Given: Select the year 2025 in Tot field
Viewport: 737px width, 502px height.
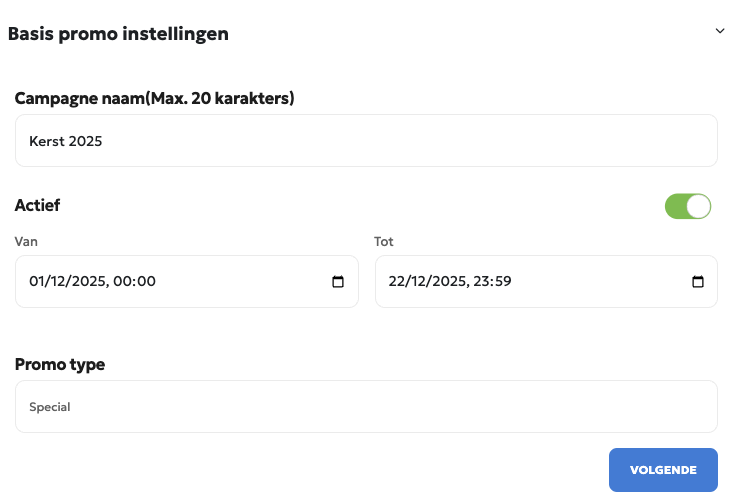Looking at the screenshot, I should (x=447, y=282).
